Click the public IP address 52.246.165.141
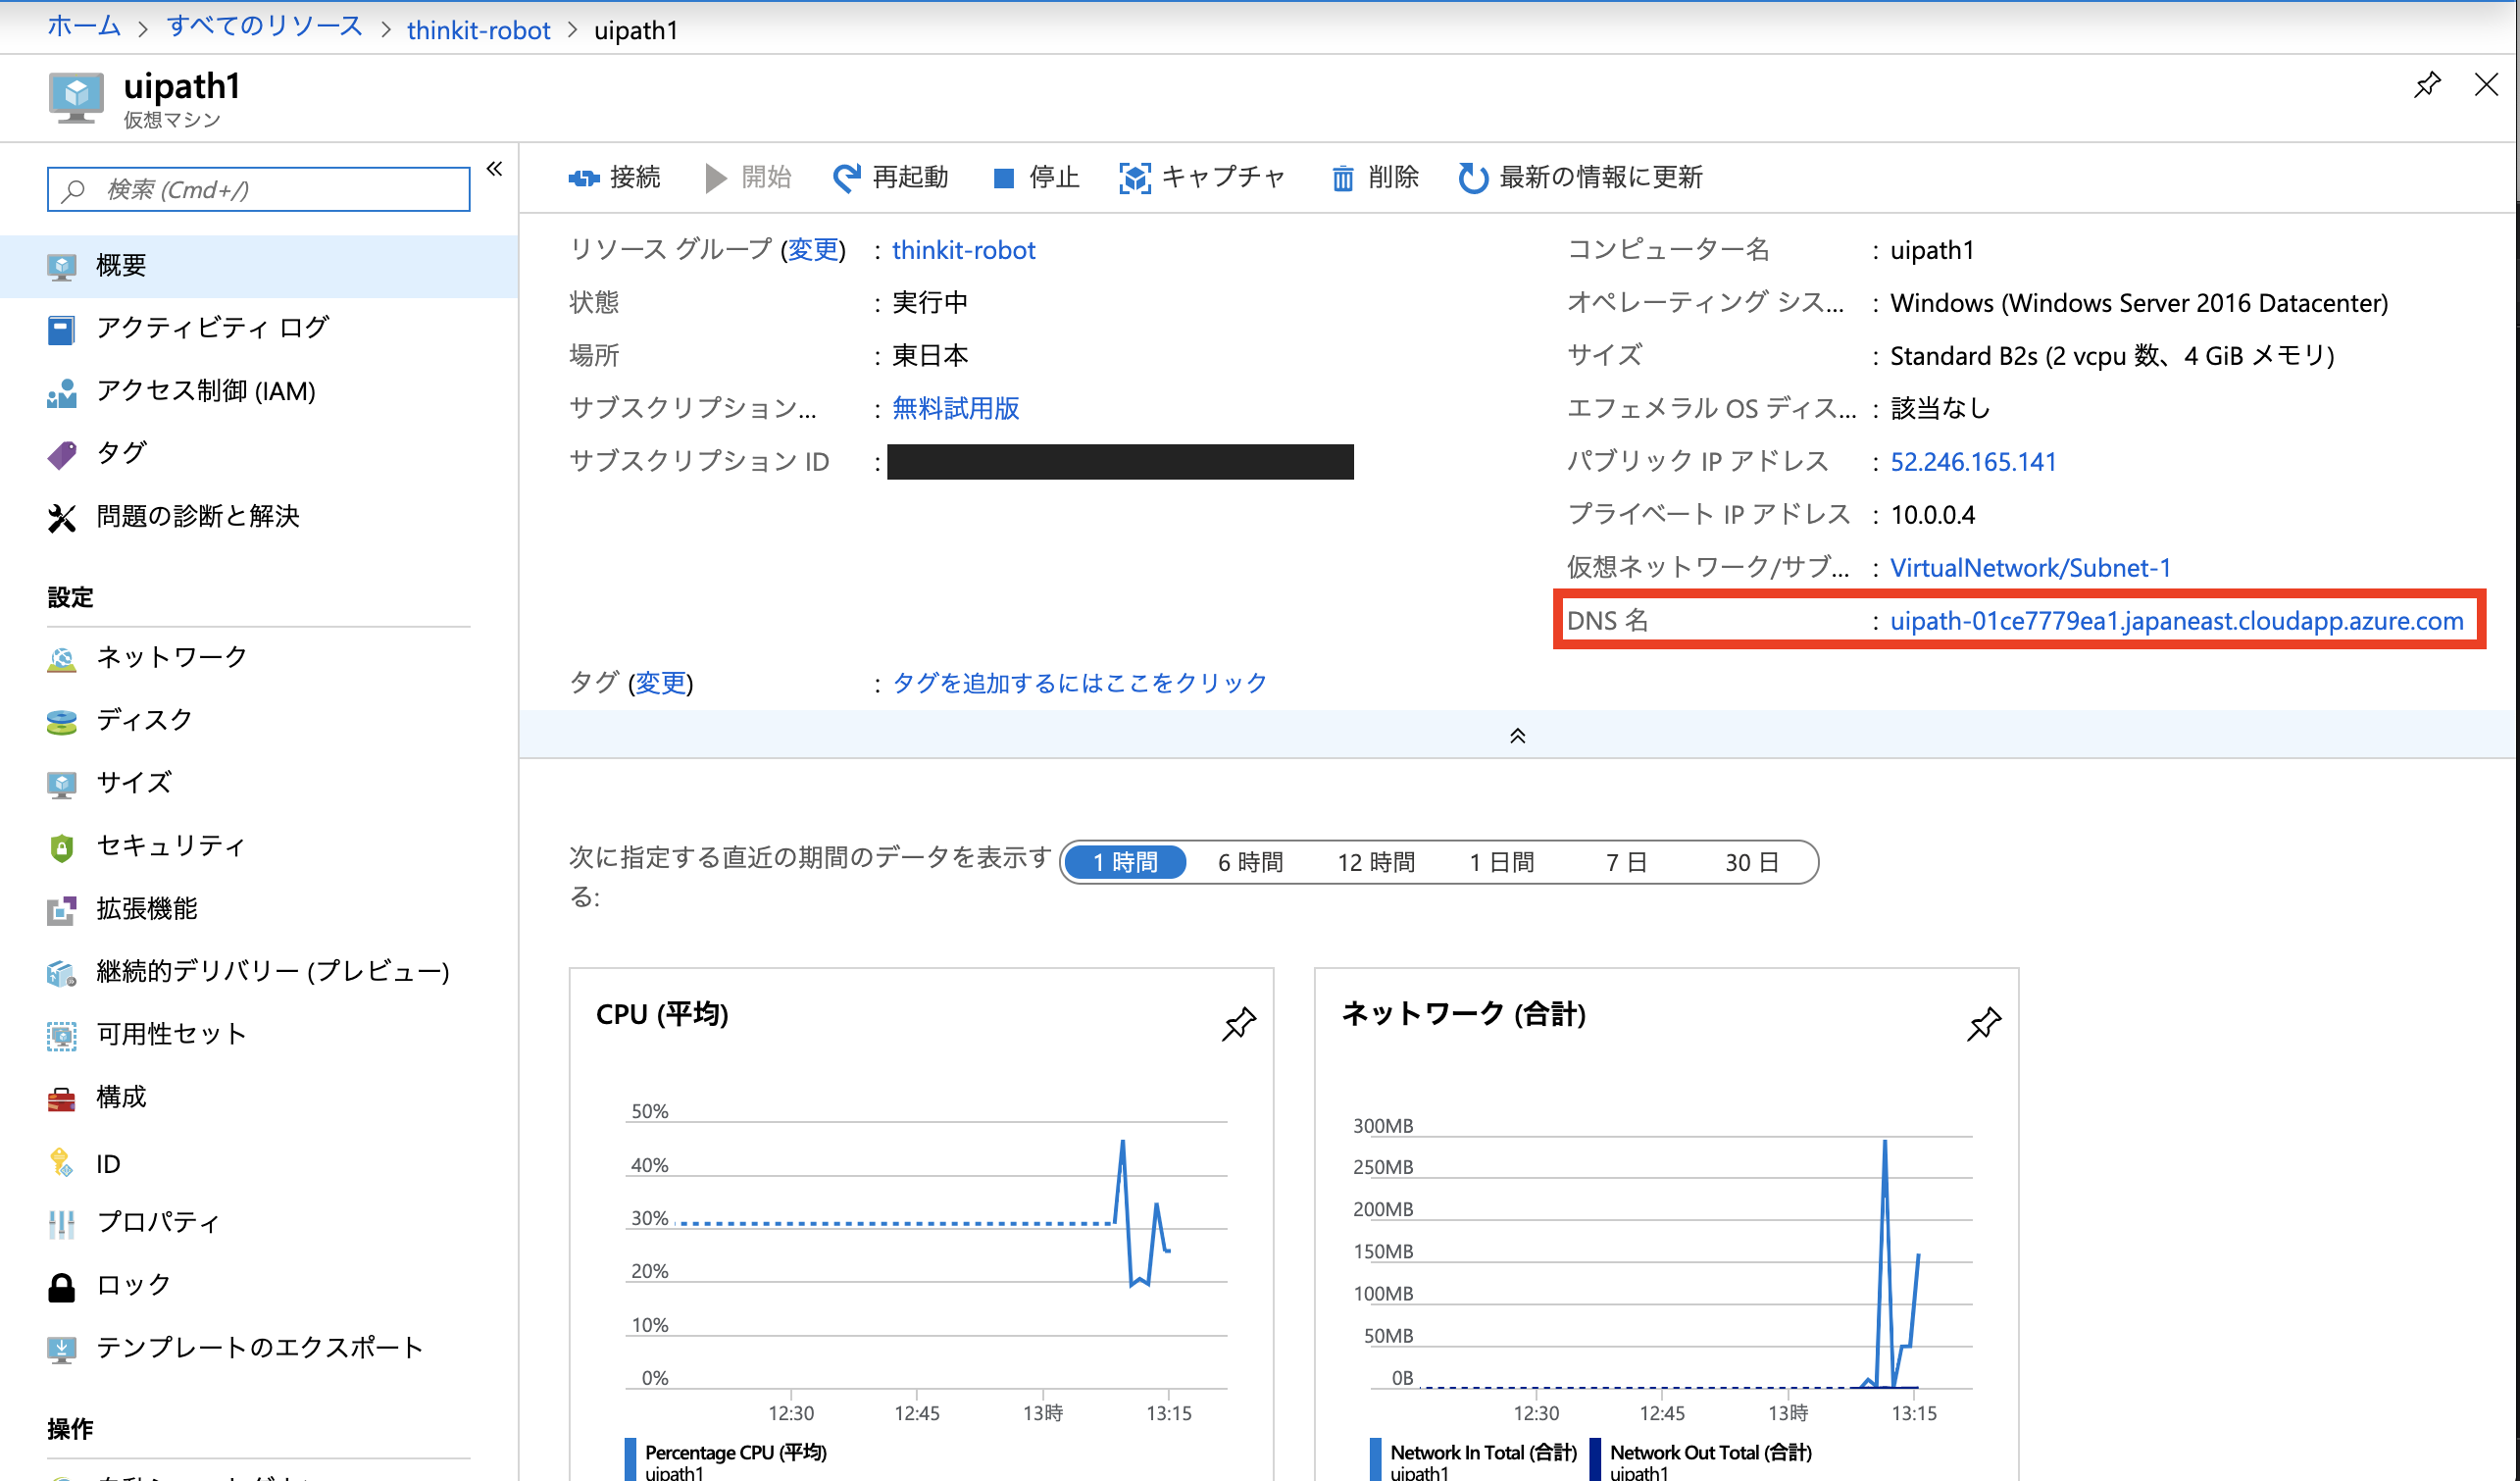This screenshot has height=1481, width=2520. point(1972,462)
